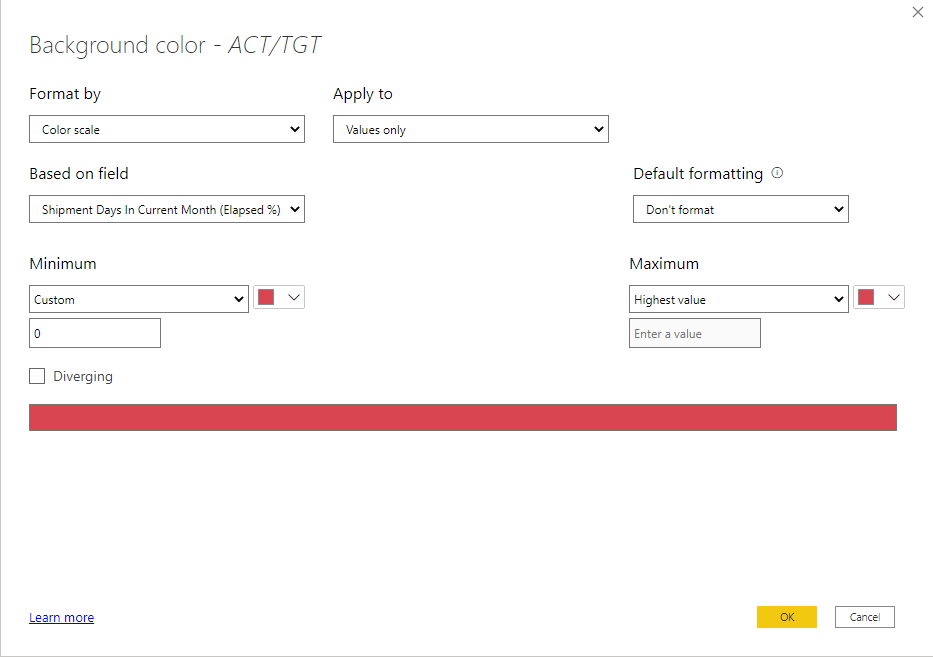Confirm with the OK button

(787, 617)
